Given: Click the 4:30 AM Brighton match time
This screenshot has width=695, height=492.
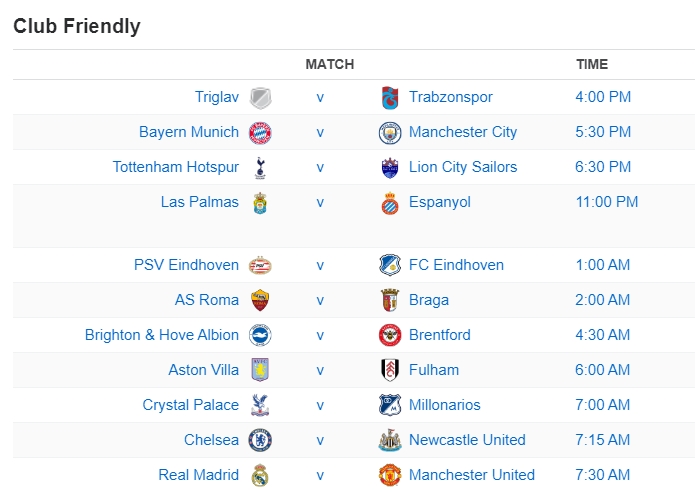Looking at the screenshot, I should pos(603,335).
